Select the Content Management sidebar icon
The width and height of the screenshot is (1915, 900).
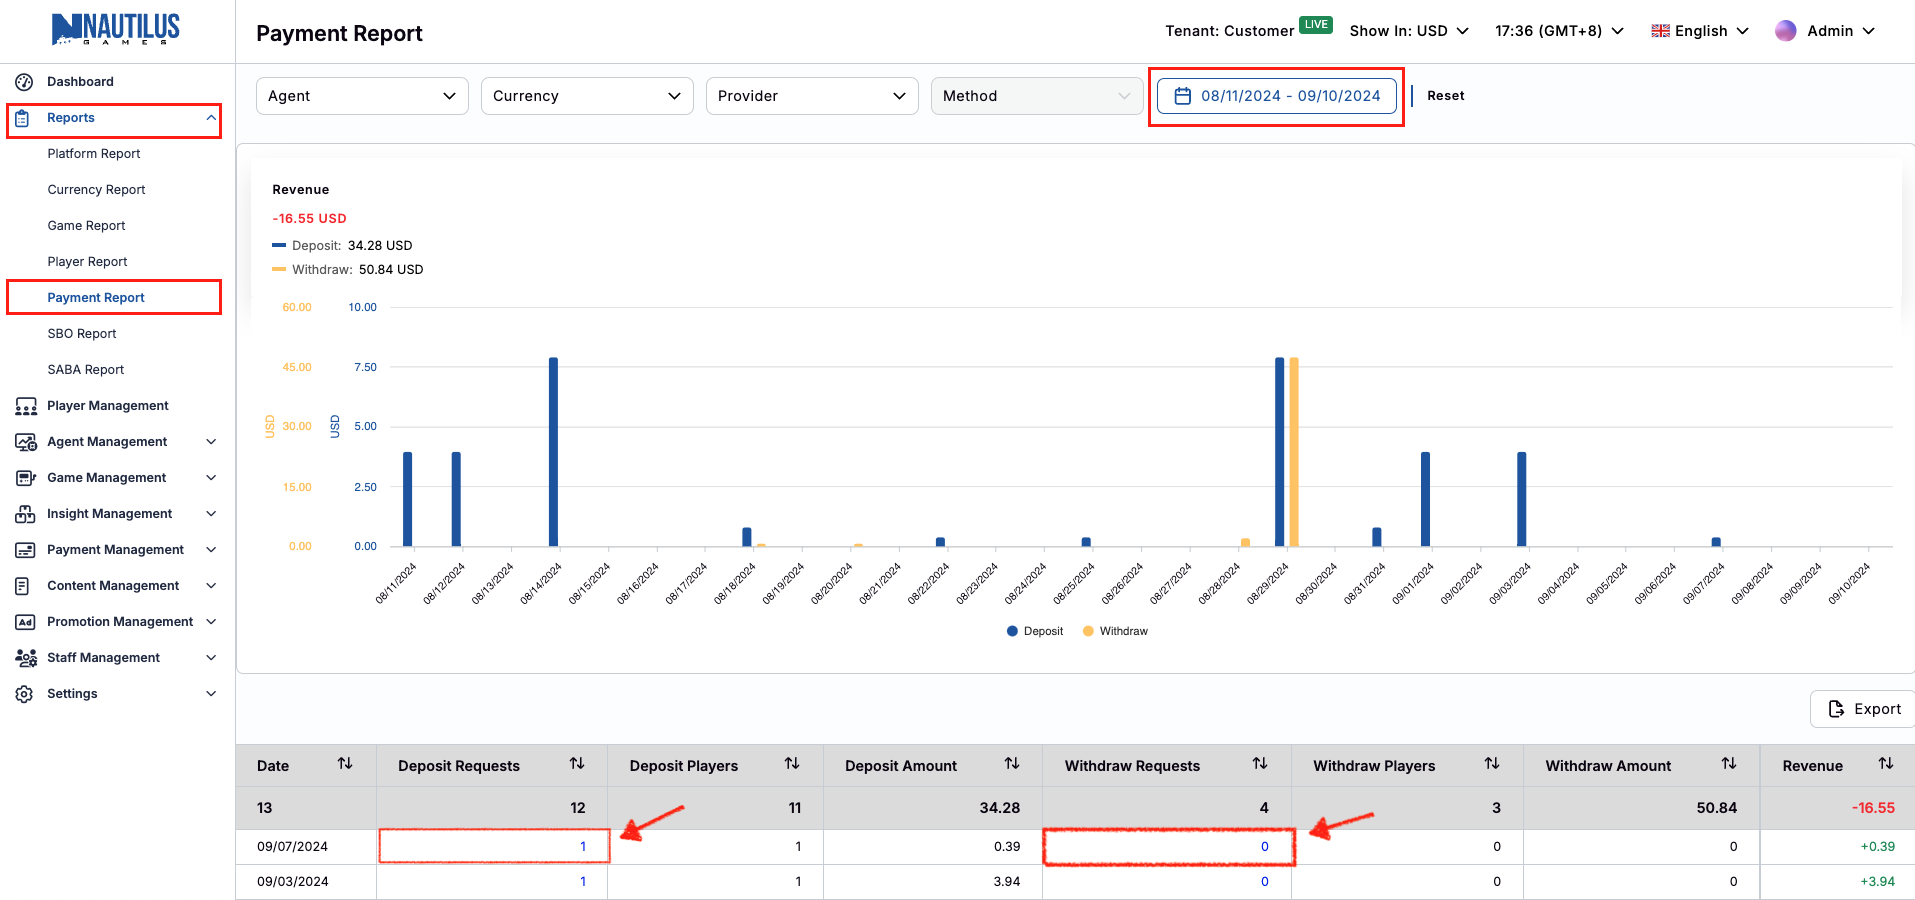pyautogui.click(x=24, y=585)
